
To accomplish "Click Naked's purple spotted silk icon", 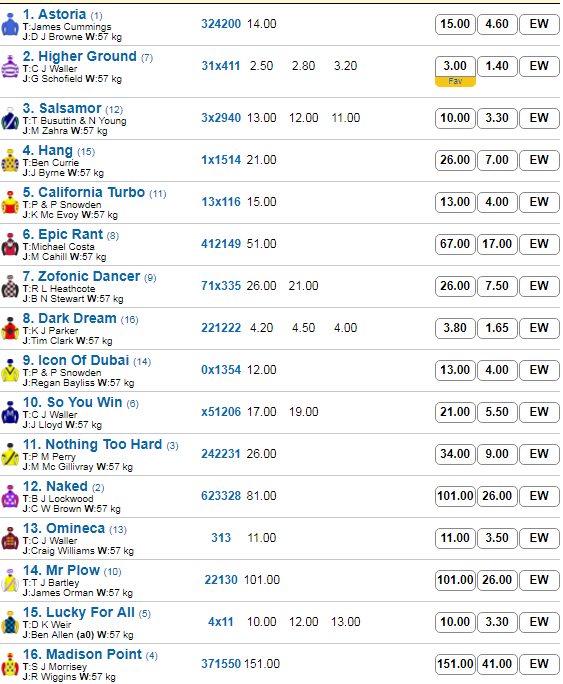I will [x=10, y=497].
